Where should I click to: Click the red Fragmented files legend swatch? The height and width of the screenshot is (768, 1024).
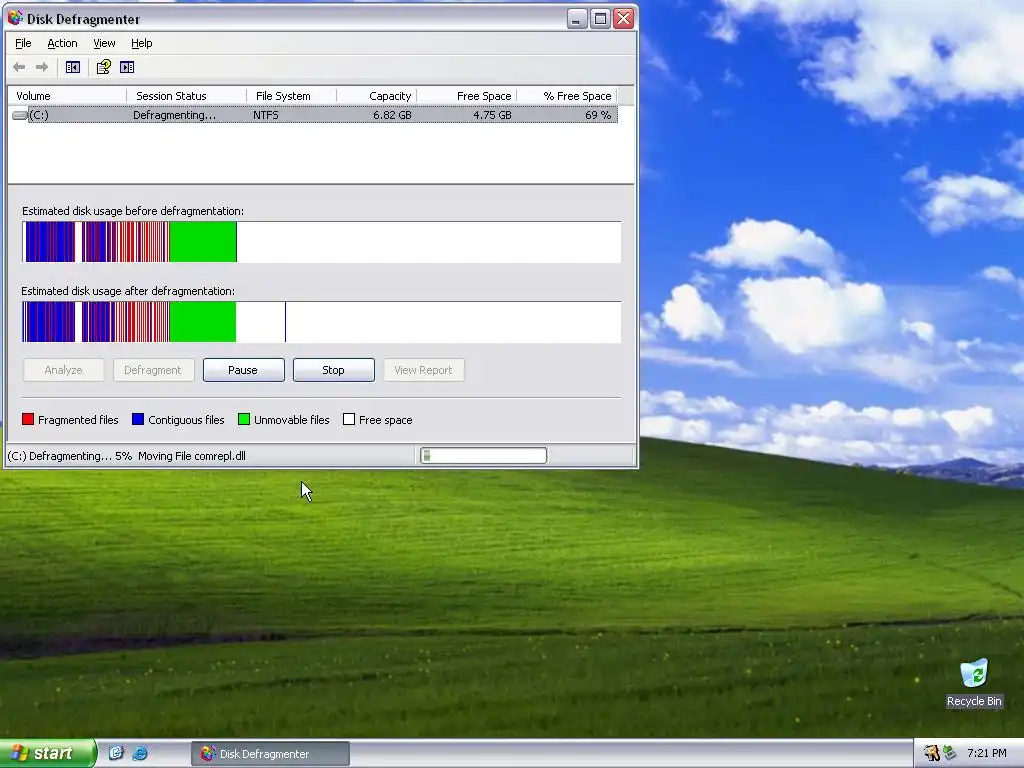27,419
